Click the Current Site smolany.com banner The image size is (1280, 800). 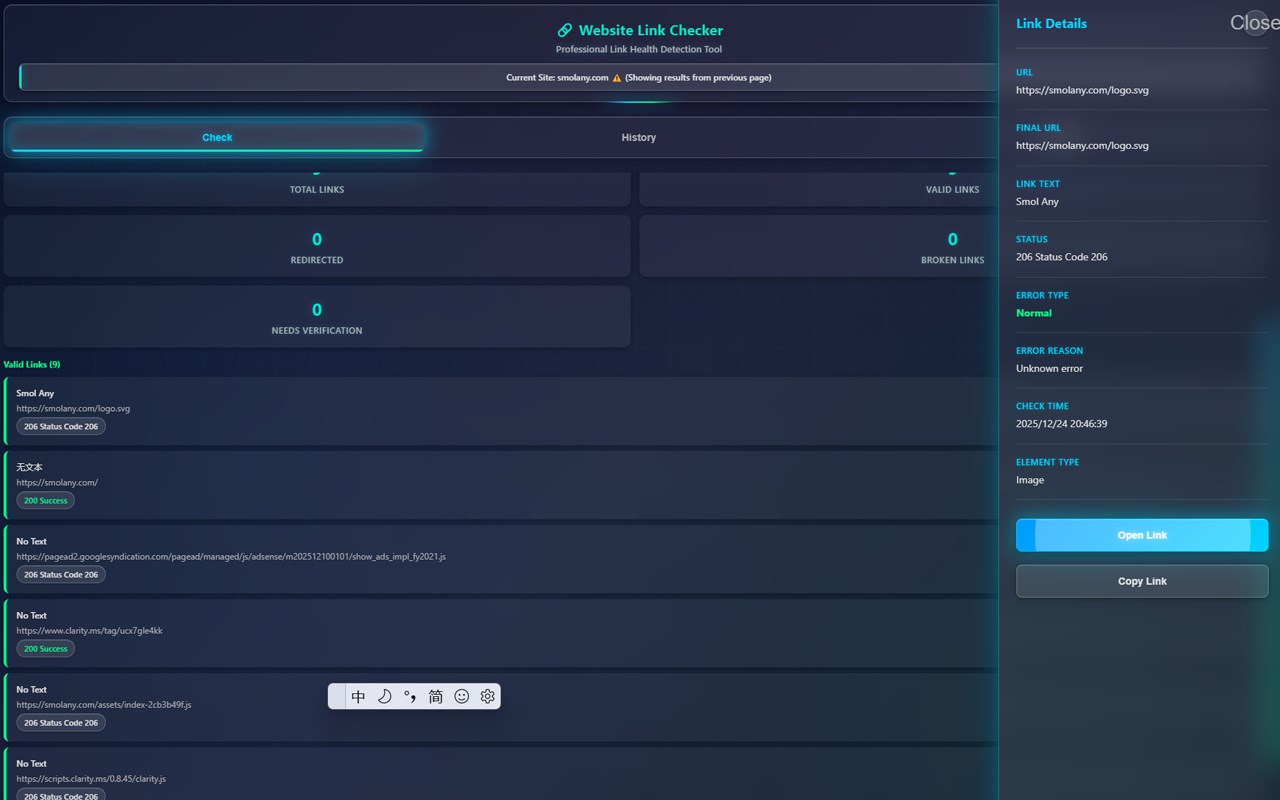508,77
